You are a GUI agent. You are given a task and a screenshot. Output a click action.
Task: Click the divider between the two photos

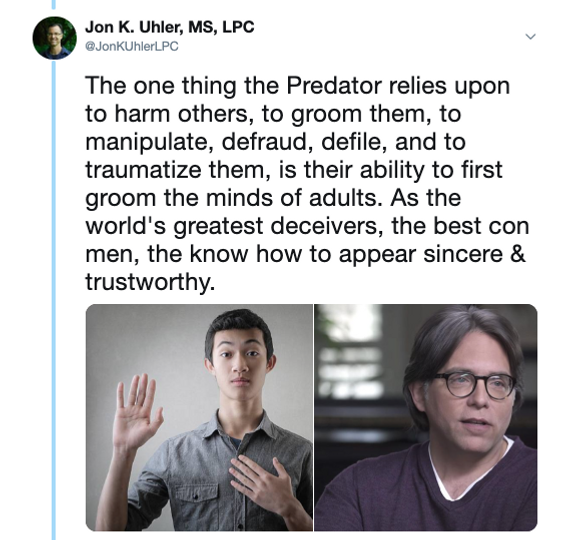[314, 417]
